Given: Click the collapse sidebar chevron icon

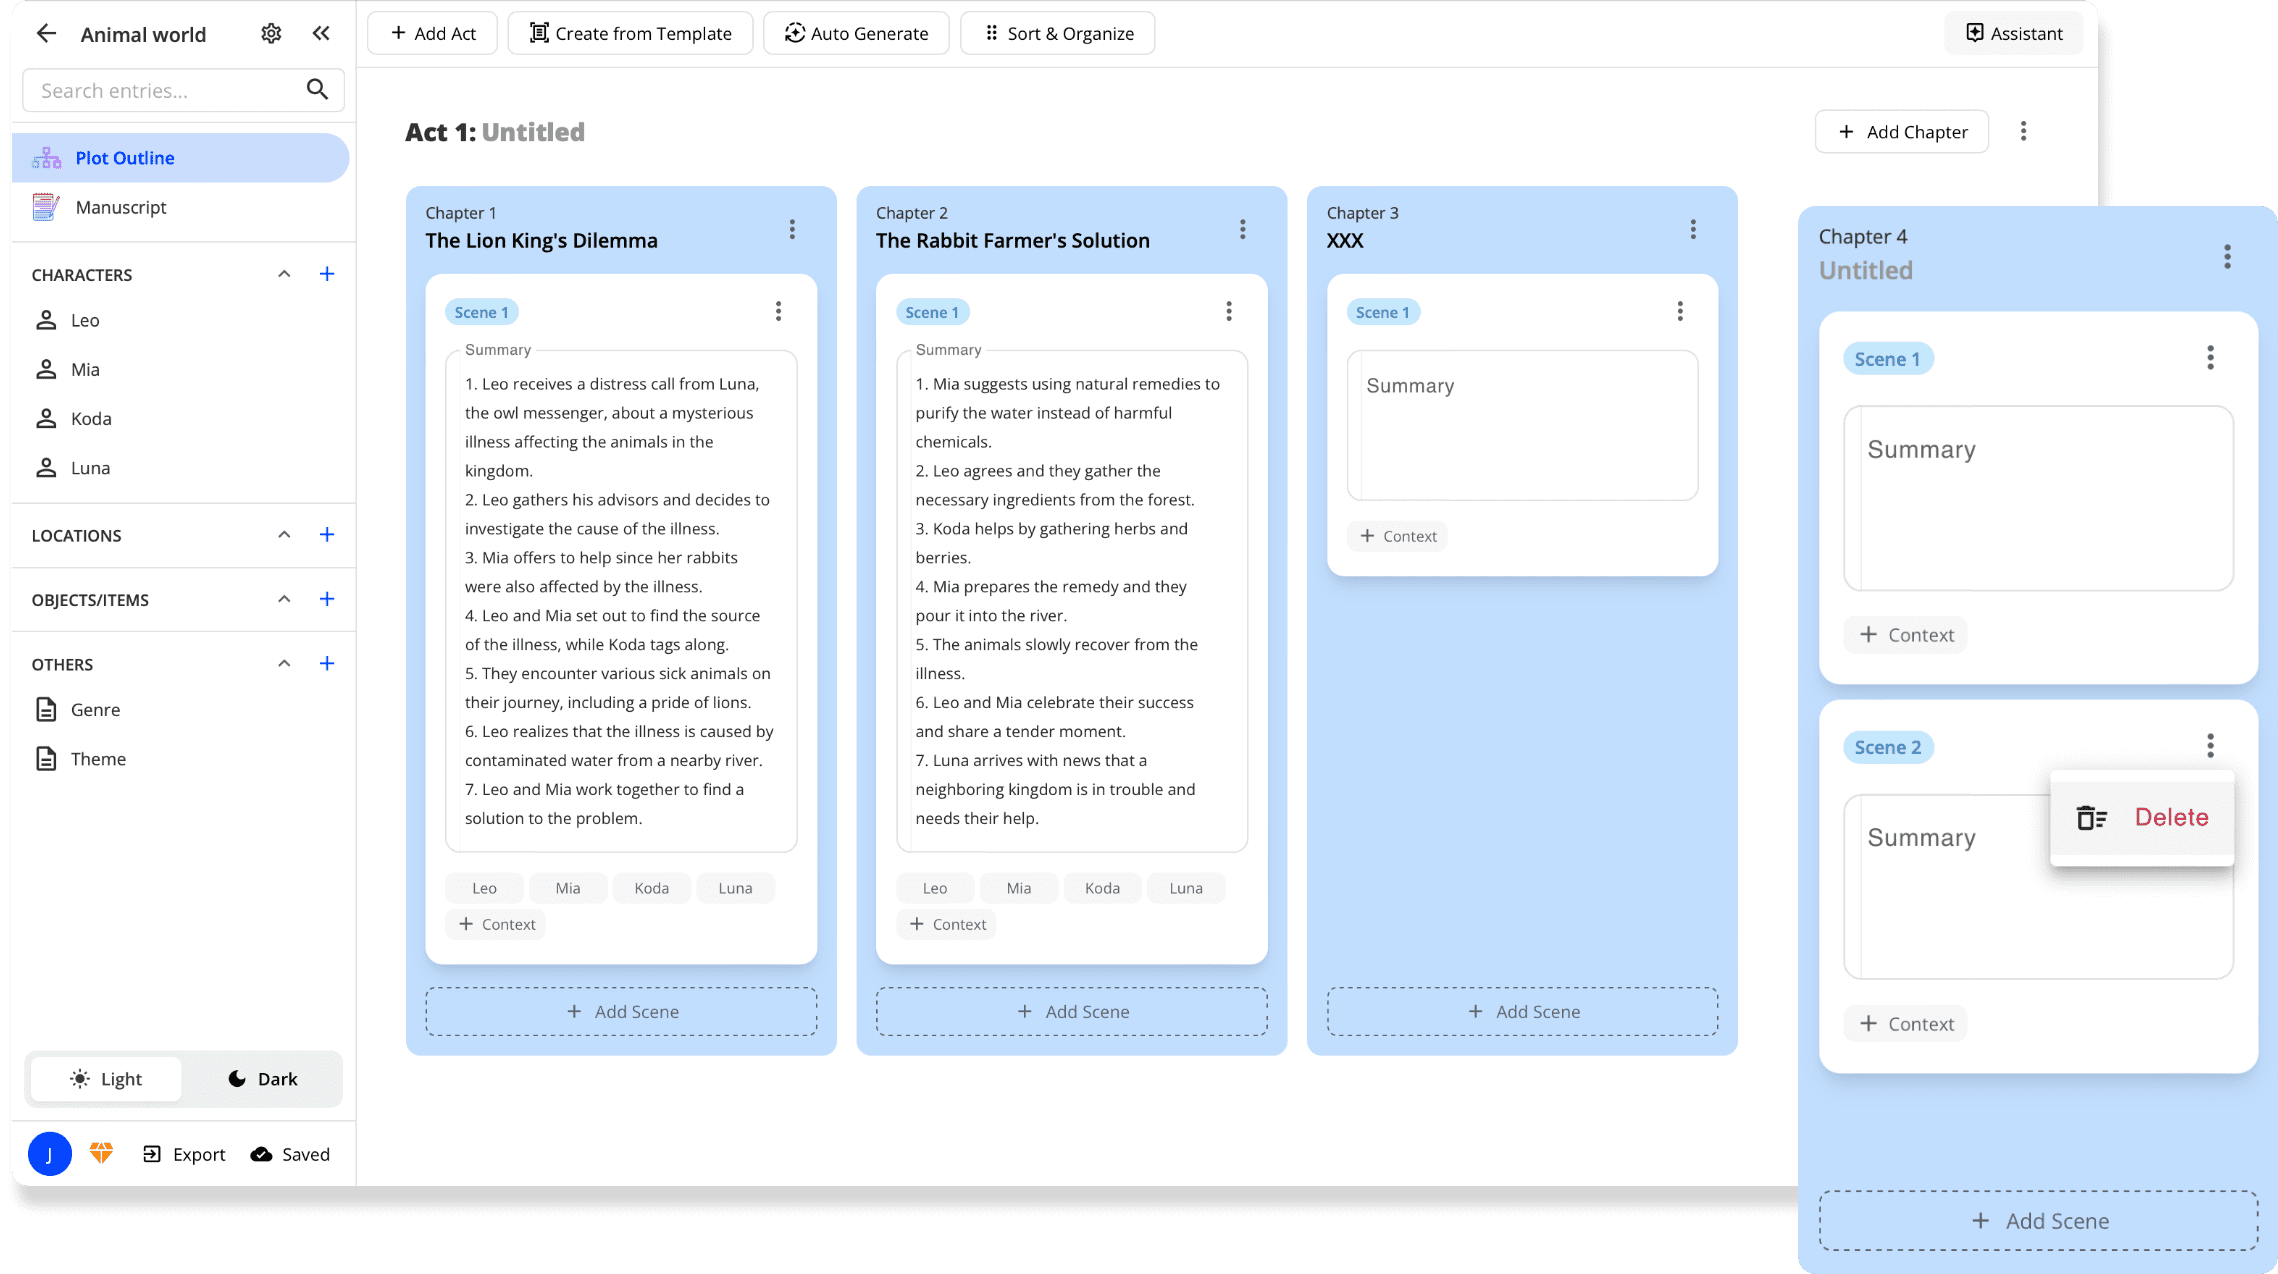Looking at the screenshot, I should pyautogui.click(x=321, y=33).
